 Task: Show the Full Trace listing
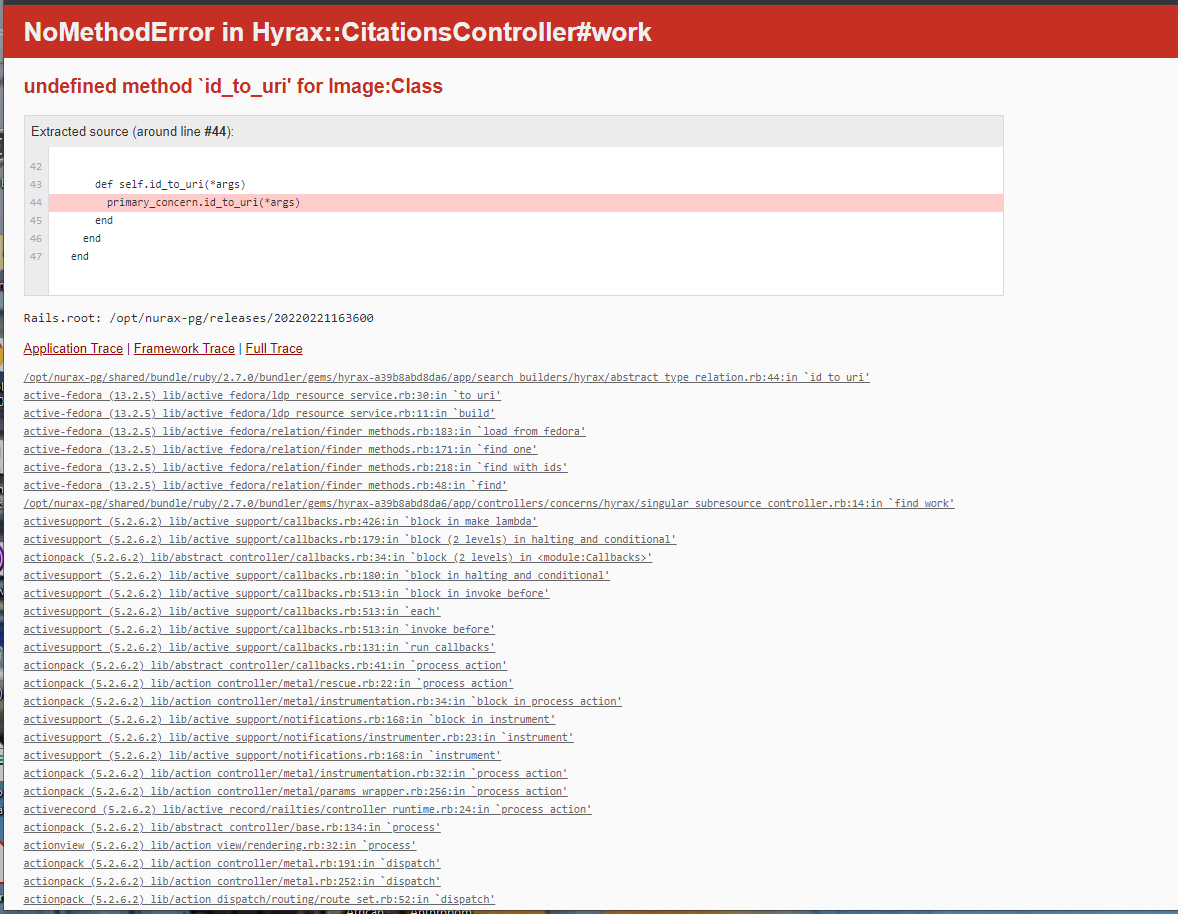pos(273,348)
